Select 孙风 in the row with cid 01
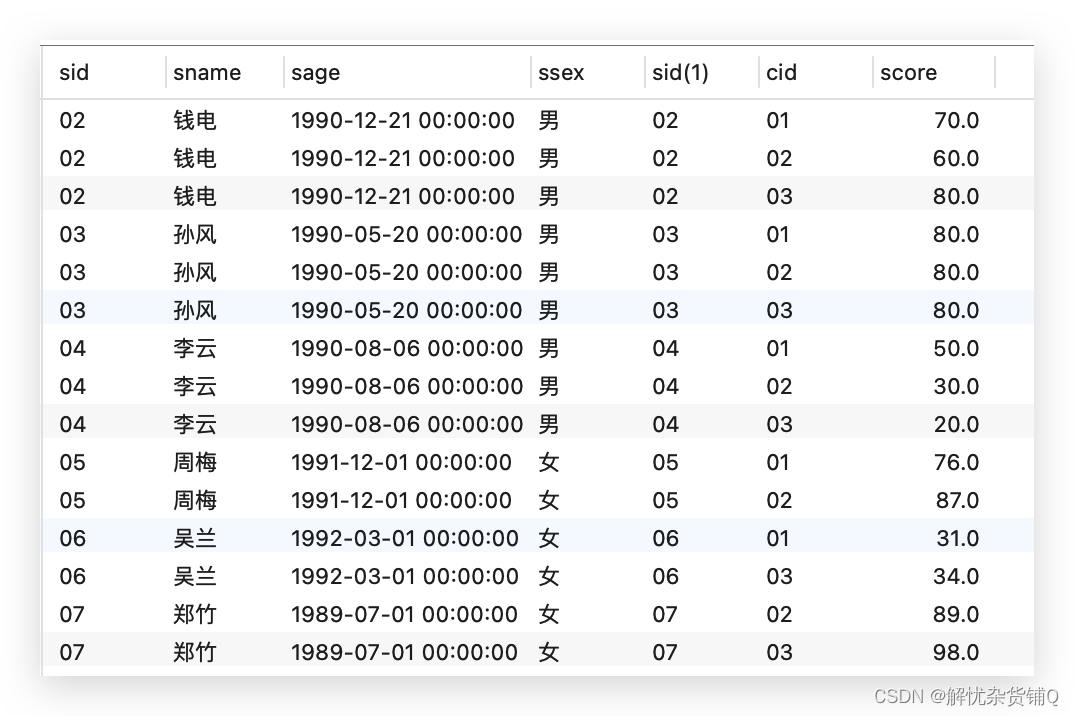The image size is (1074, 716). pos(195,234)
